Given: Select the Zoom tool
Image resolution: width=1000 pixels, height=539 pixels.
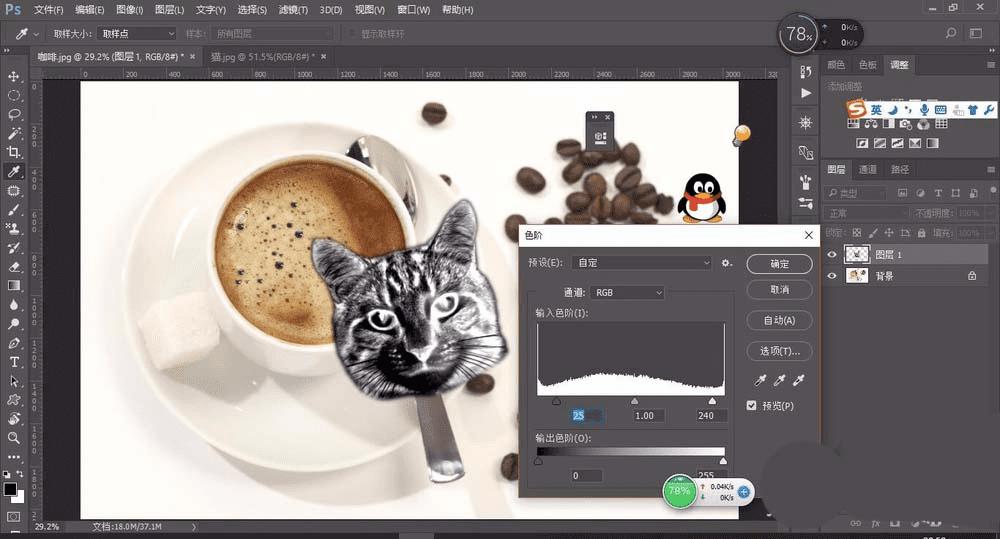Looking at the screenshot, I should 13,438.
